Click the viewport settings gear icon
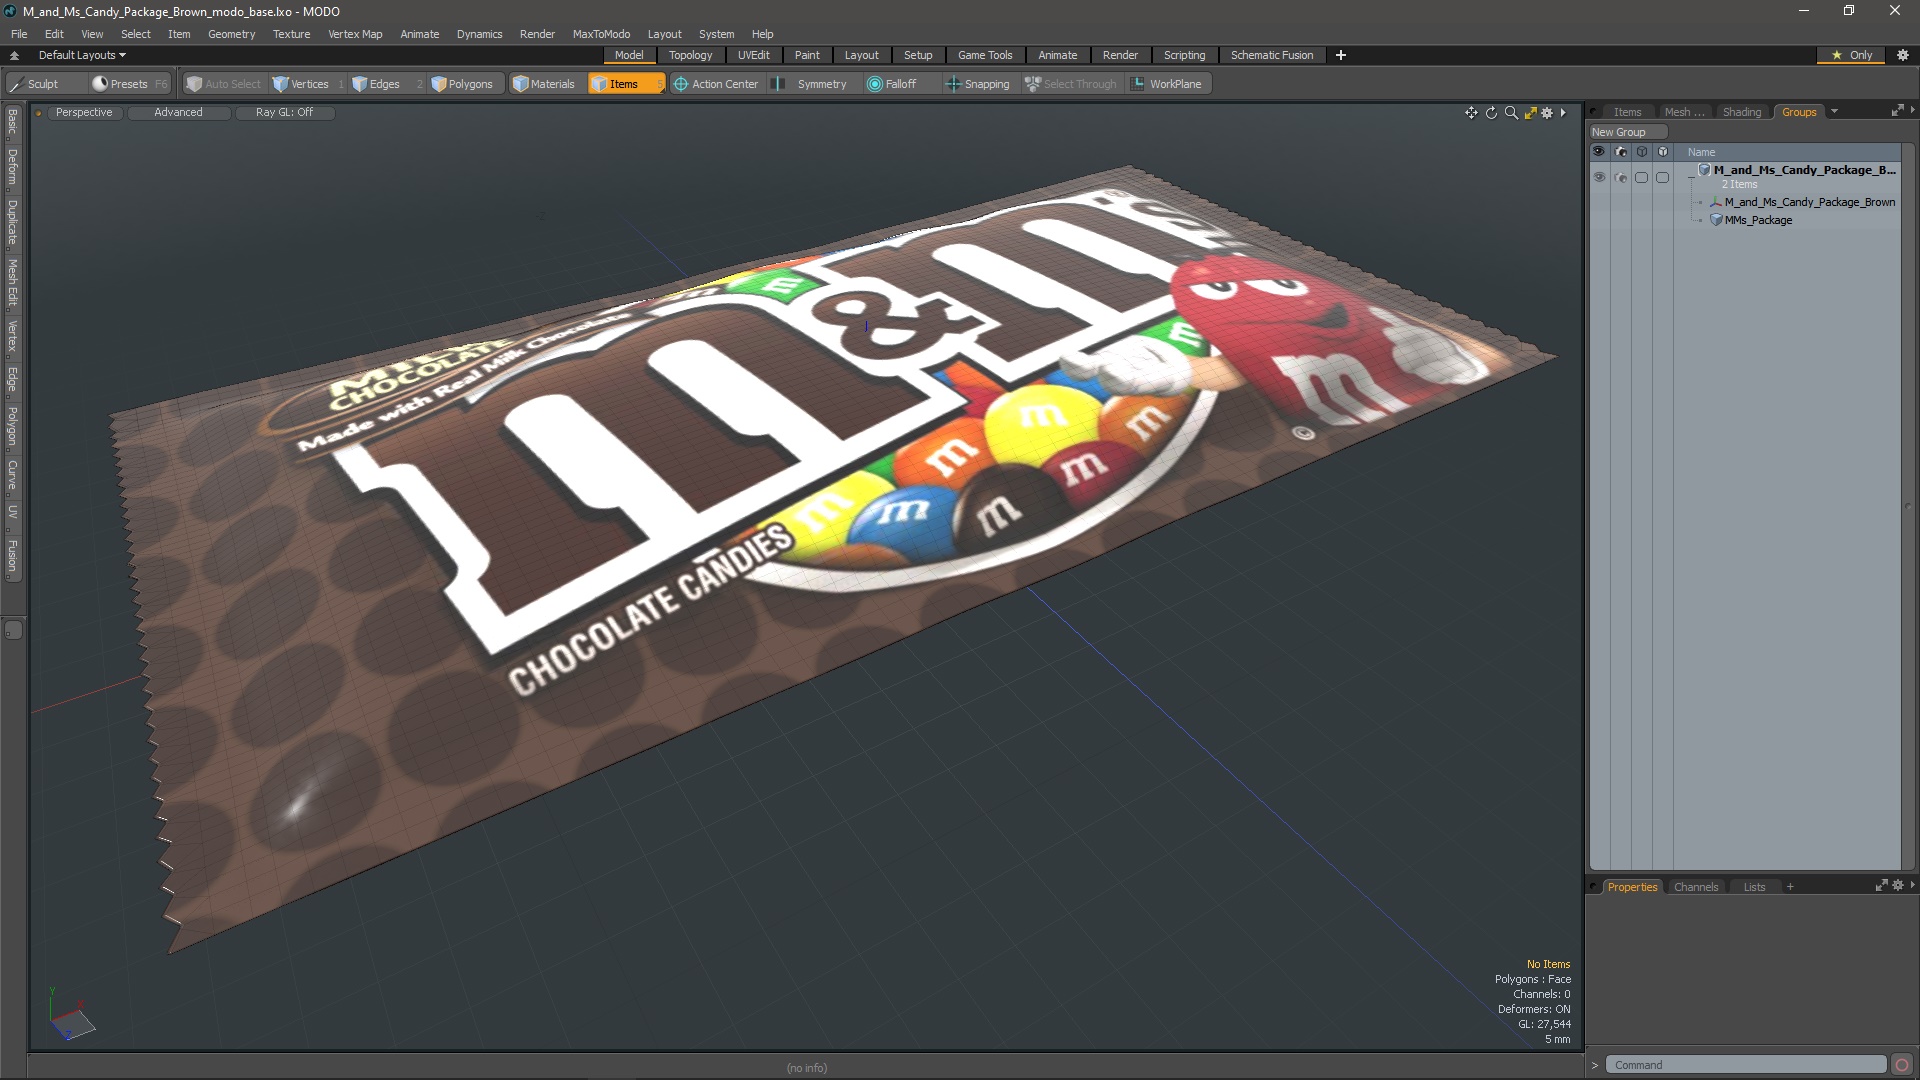Viewport: 1920px width, 1080px height. 1547,113
